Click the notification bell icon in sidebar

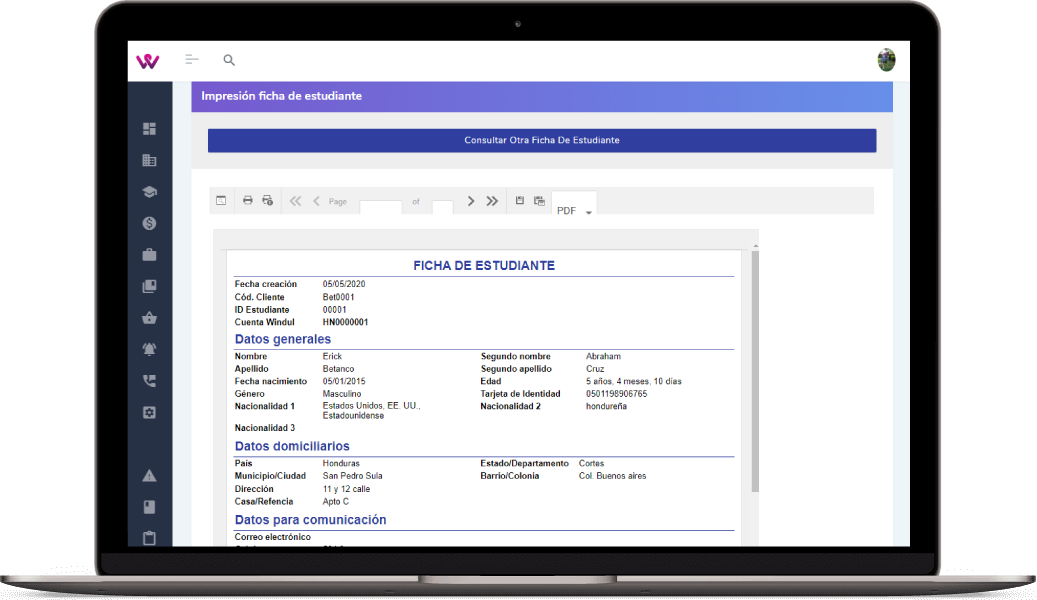point(150,349)
